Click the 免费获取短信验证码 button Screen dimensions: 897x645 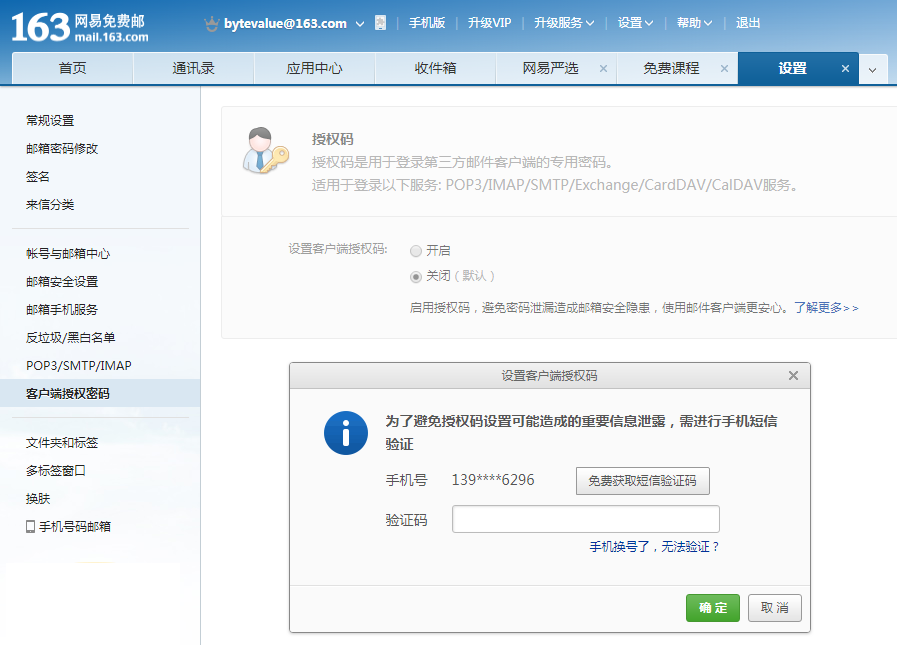[x=643, y=481]
